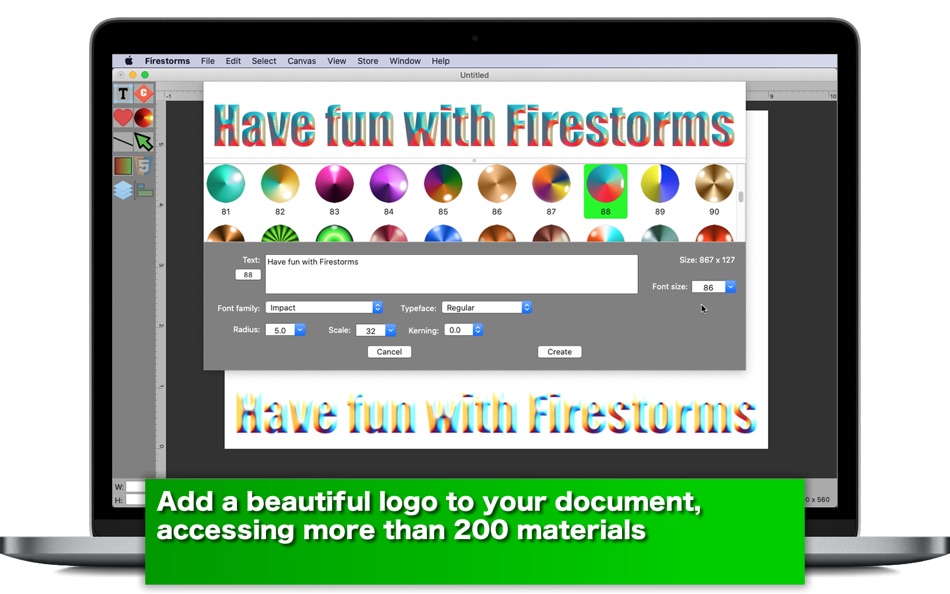Pick the green arrow selection tool

coord(144,142)
